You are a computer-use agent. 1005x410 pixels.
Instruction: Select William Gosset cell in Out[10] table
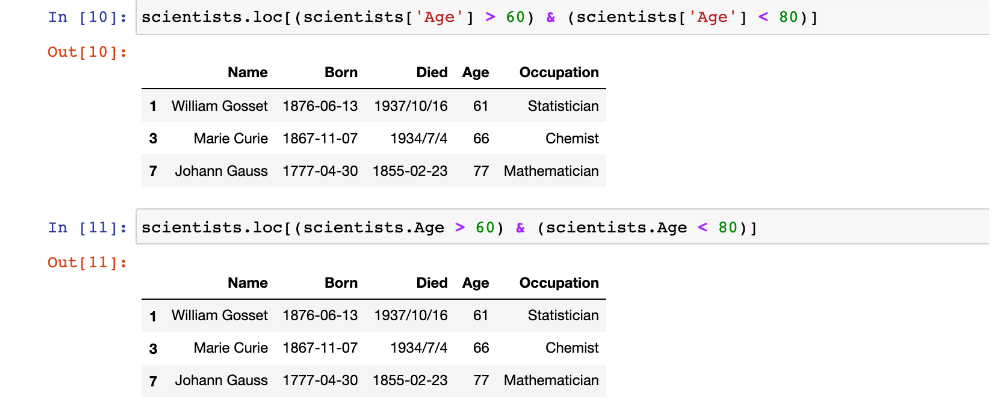pos(220,106)
